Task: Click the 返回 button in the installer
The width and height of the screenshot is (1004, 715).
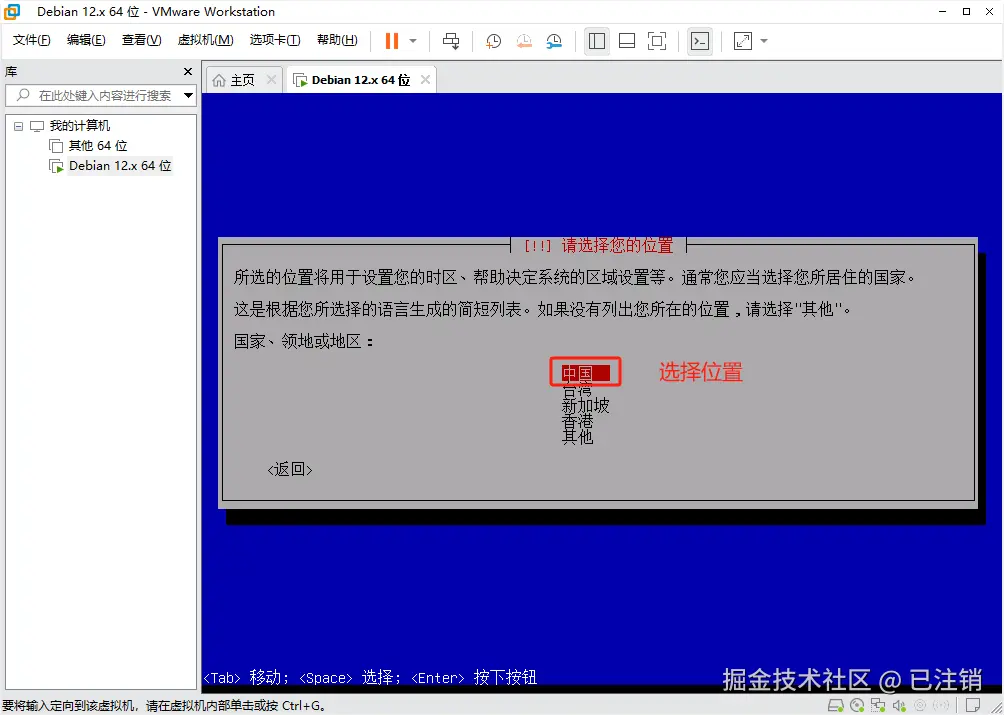Action: tap(289, 469)
